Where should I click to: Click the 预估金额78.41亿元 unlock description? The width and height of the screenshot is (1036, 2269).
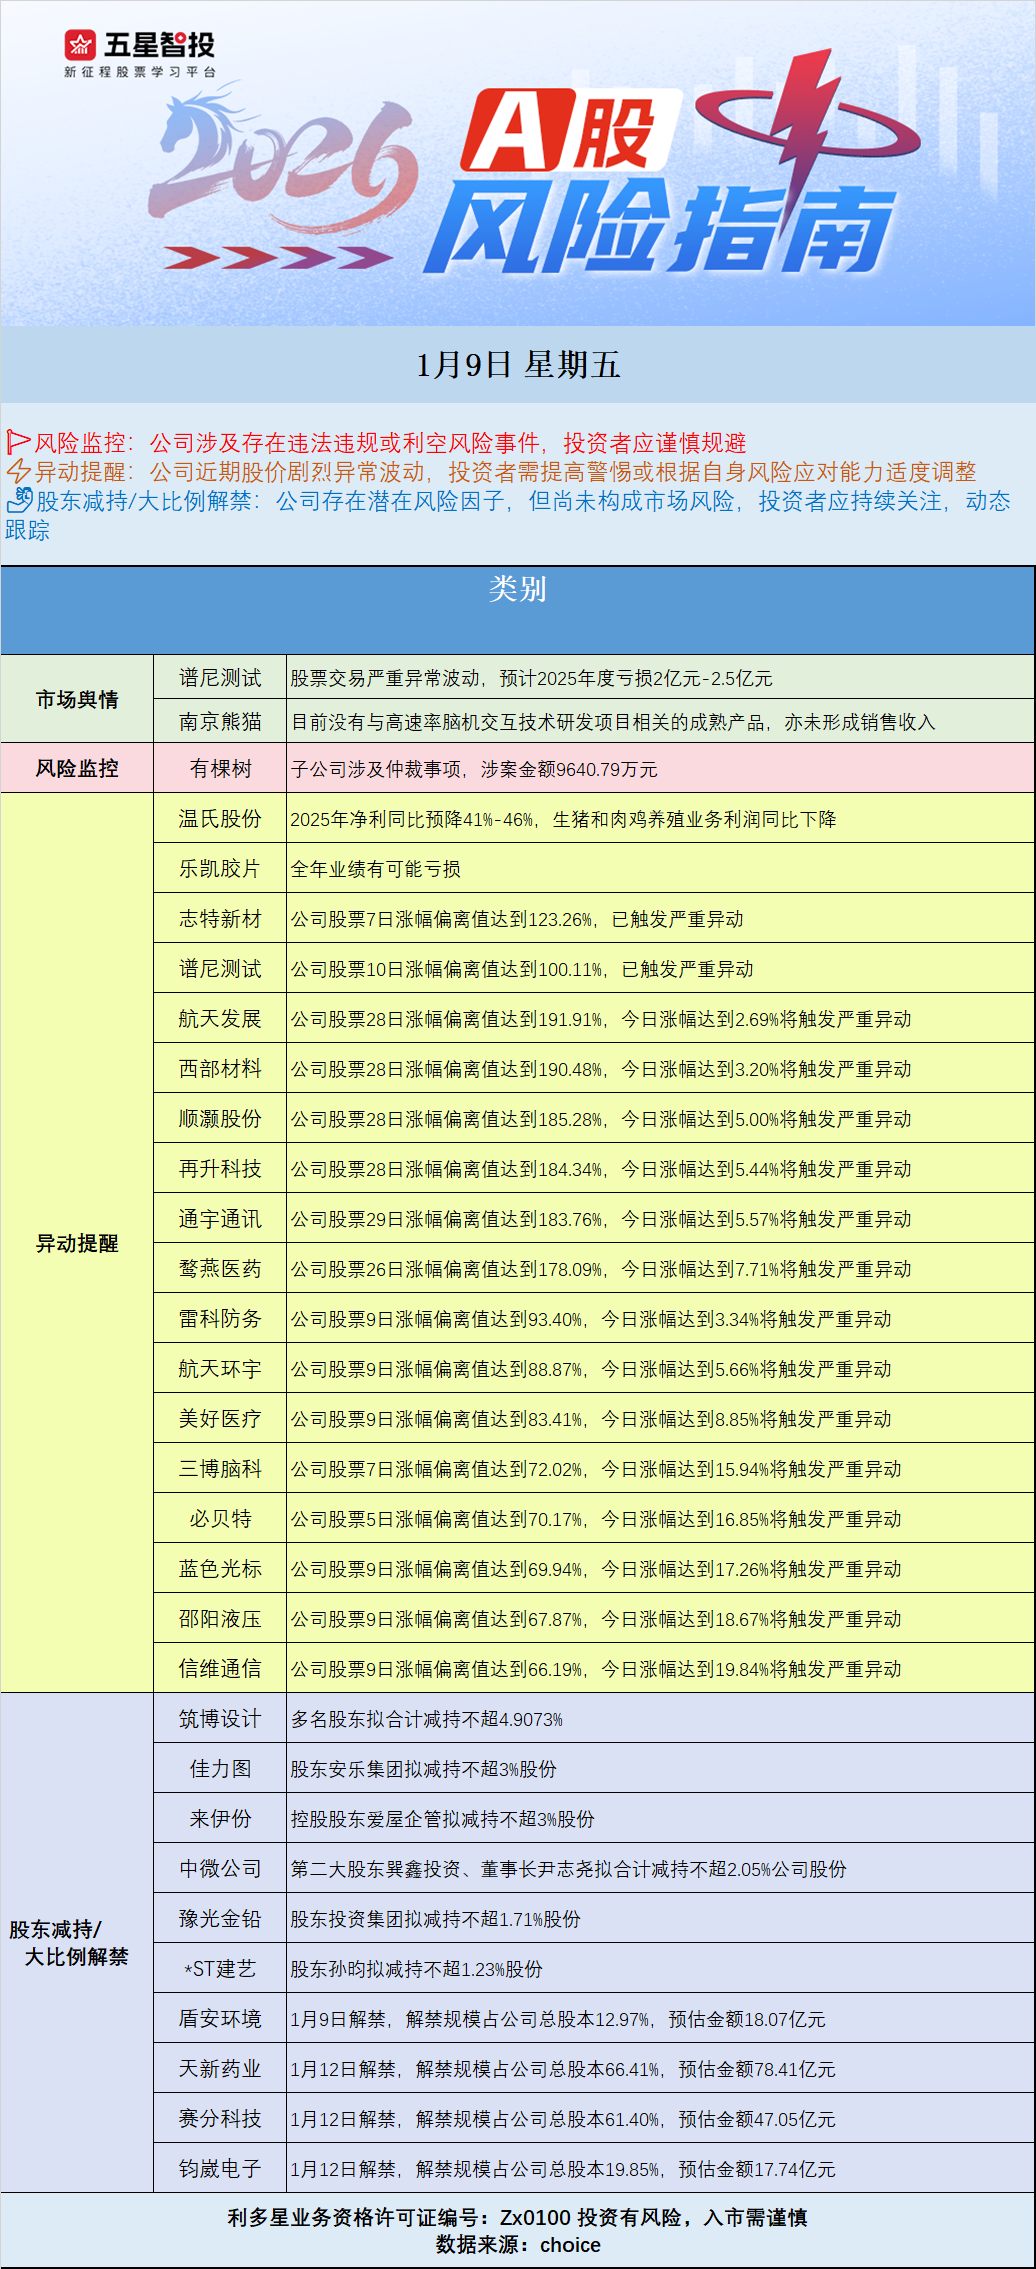point(757,2068)
